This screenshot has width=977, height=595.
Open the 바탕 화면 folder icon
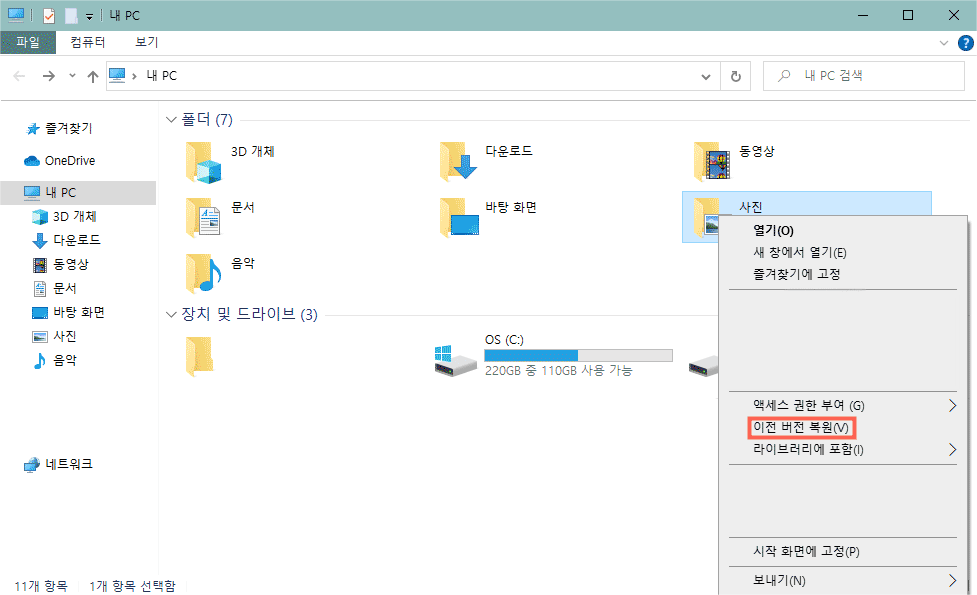click(x=457, y=216)
